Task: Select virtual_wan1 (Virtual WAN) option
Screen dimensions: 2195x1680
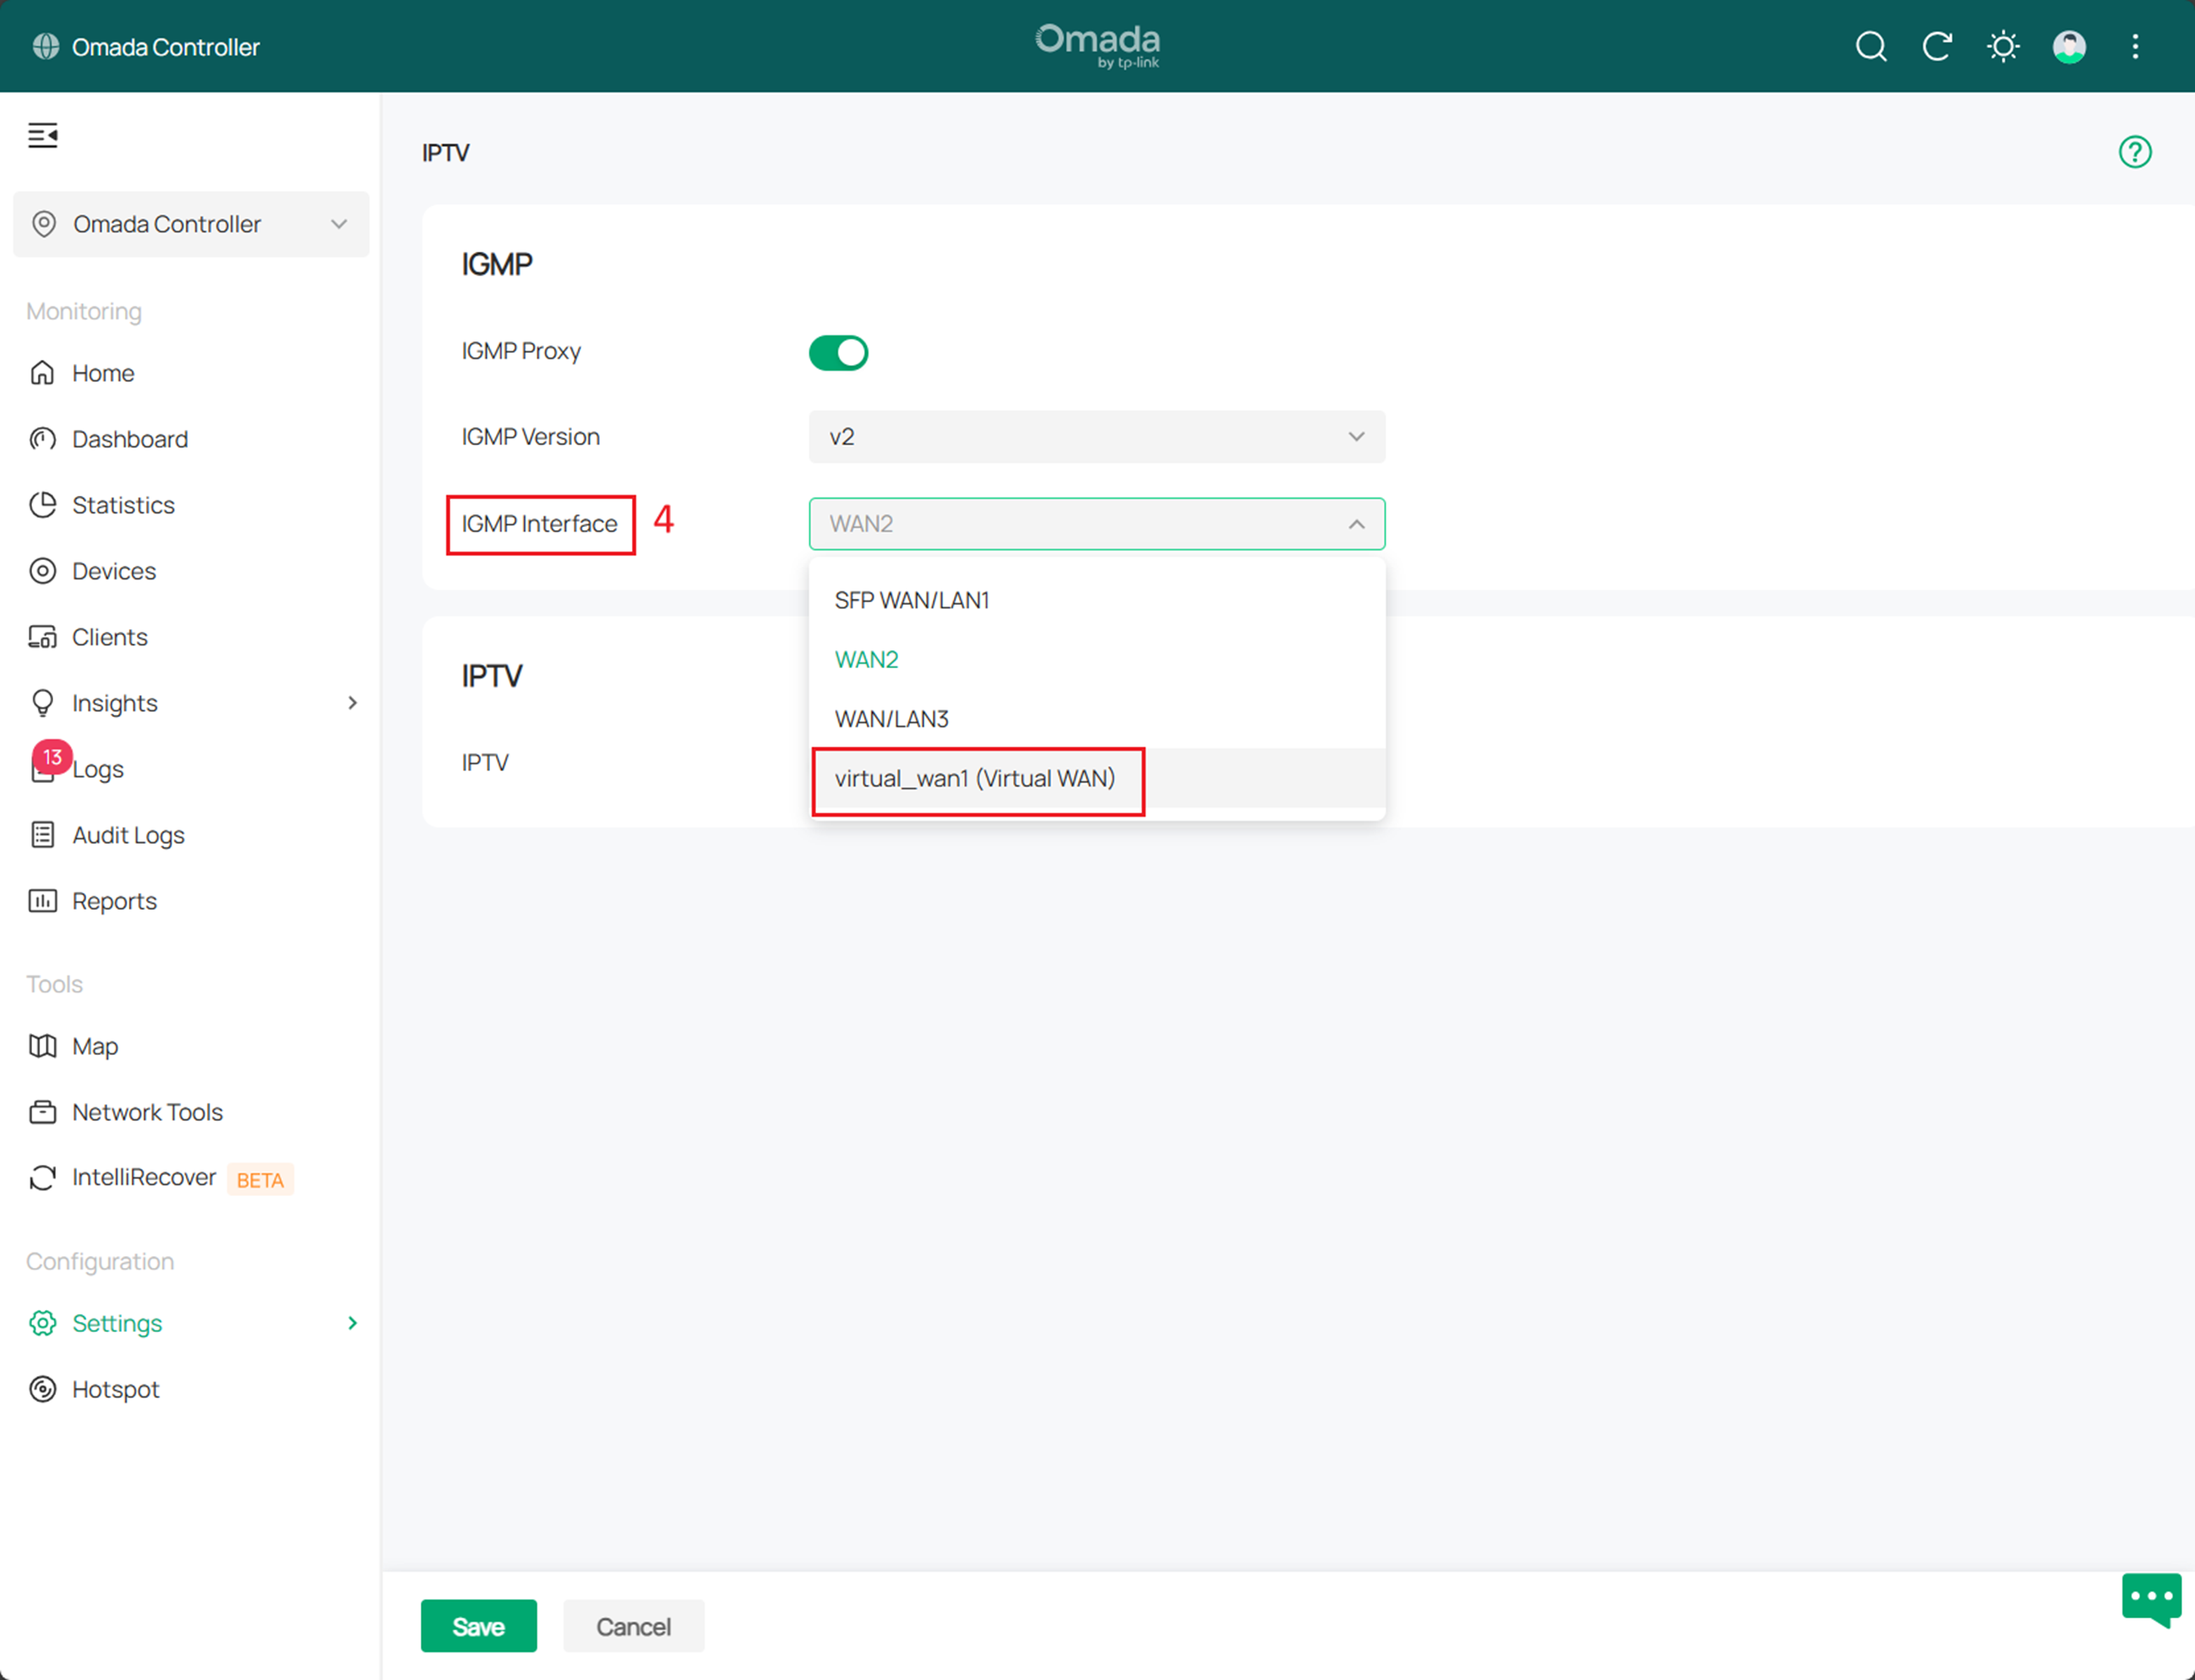Action: [x=975, y=779]
